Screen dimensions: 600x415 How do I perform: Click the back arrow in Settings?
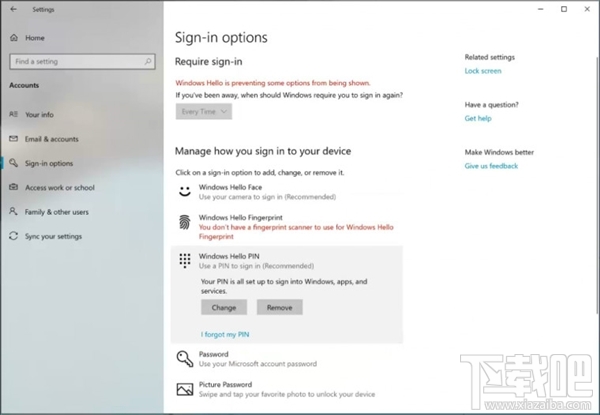(13, 9)
